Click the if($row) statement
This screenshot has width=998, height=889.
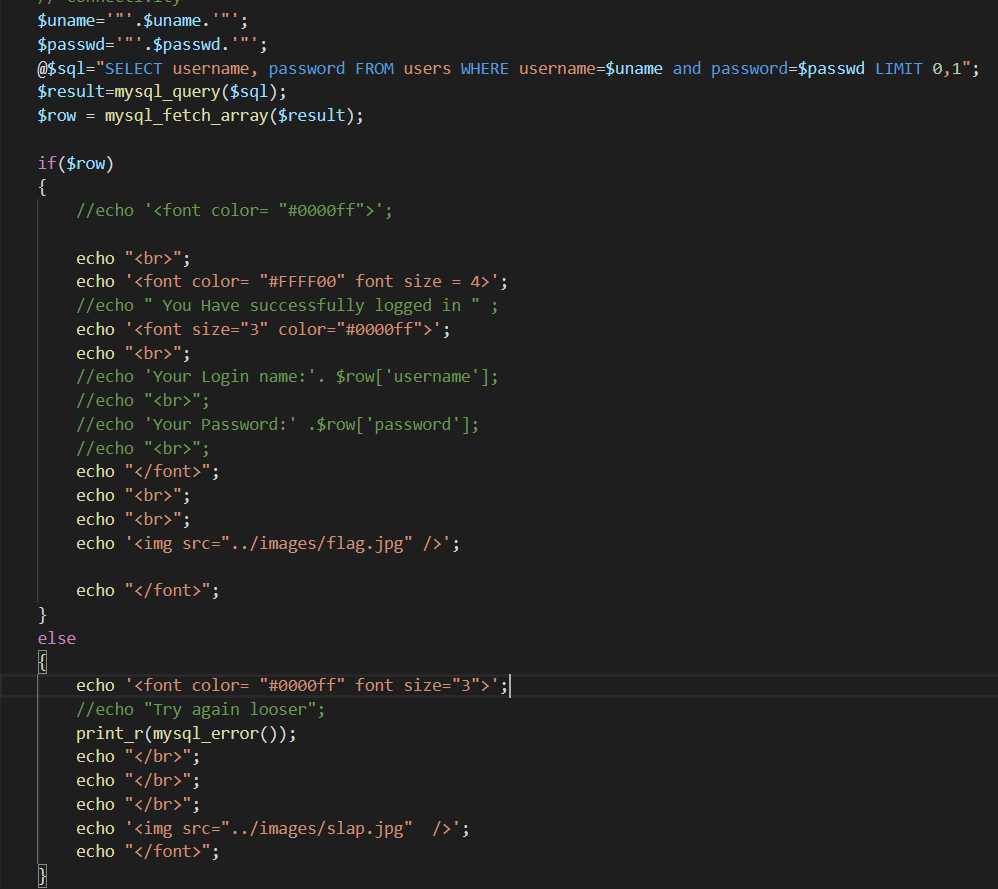point(75,164)
